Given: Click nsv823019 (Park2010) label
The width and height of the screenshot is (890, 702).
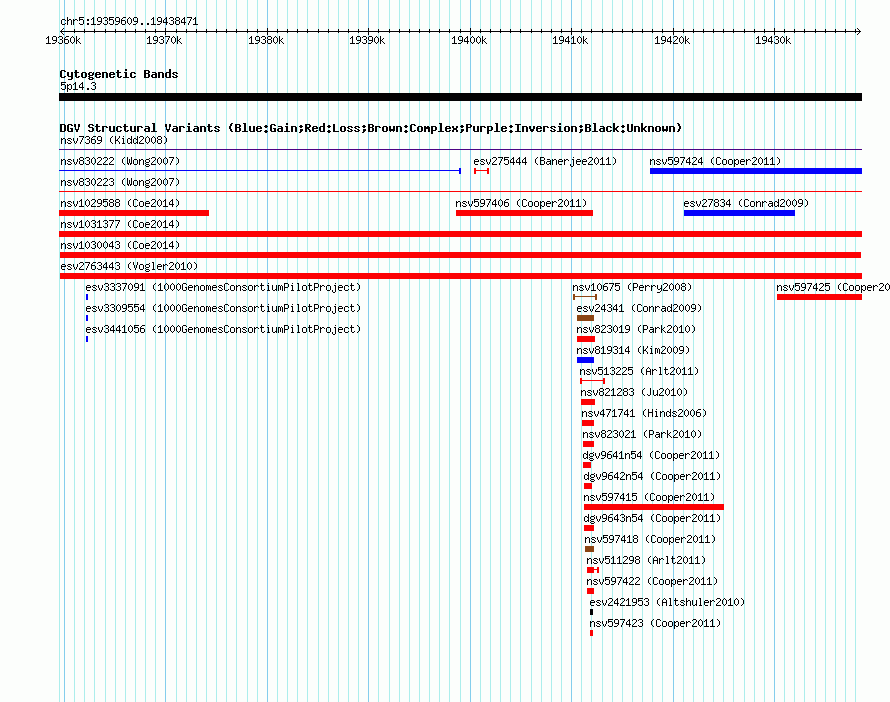Looking at the screenshot, I should pos(636,329).
